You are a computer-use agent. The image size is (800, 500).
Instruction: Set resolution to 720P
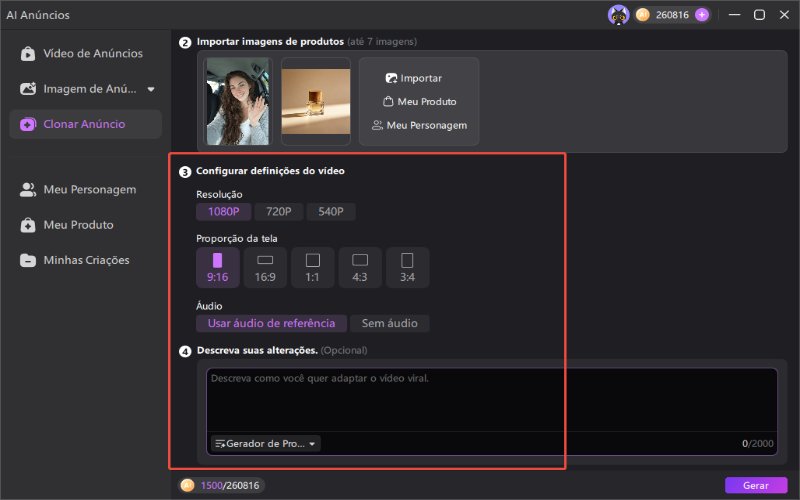(x=279, y=212)
